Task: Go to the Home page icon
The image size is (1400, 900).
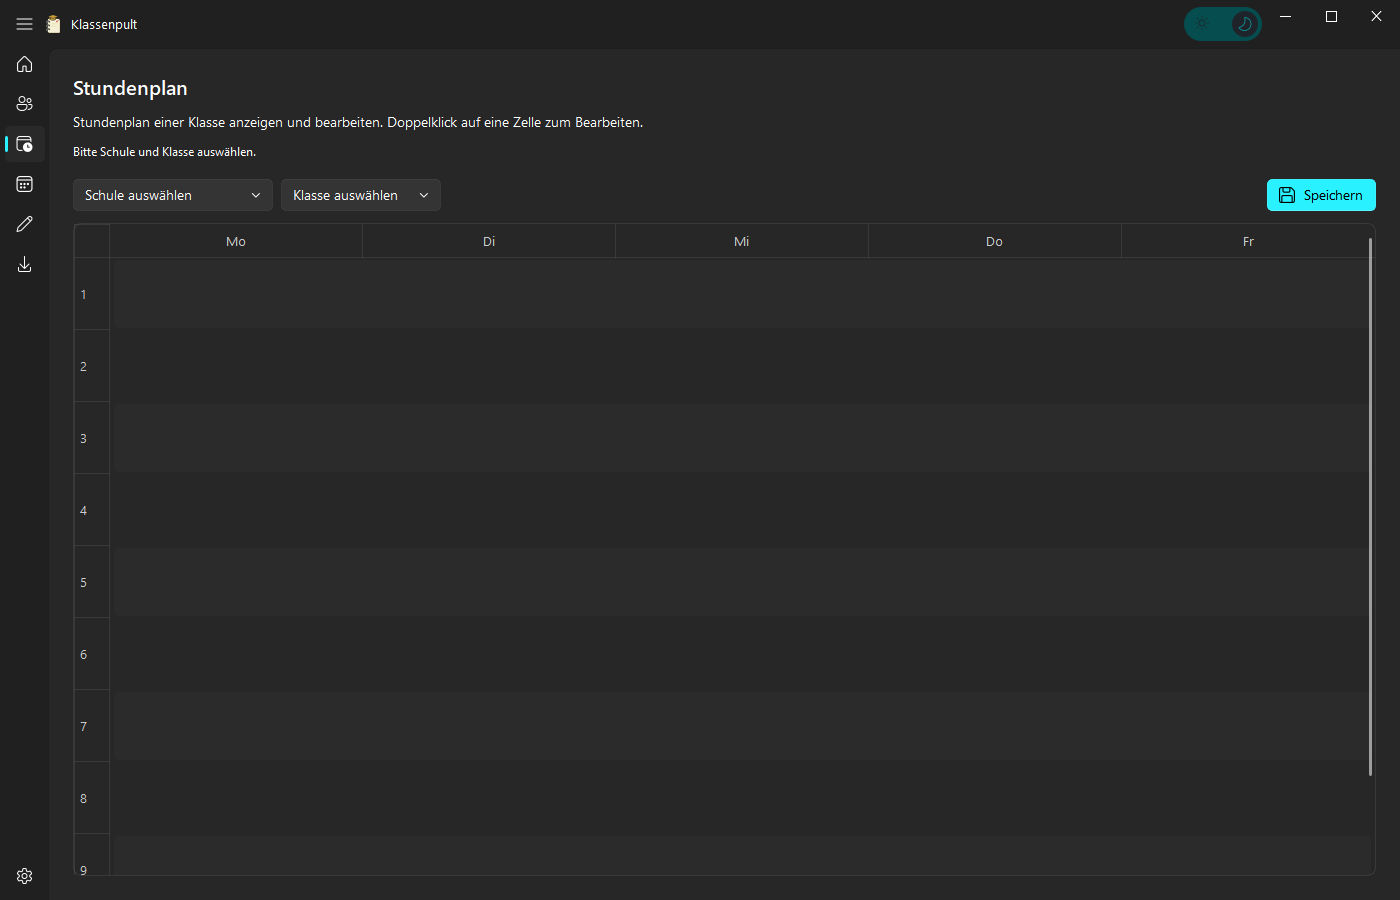Action: (x=24, y=64)
